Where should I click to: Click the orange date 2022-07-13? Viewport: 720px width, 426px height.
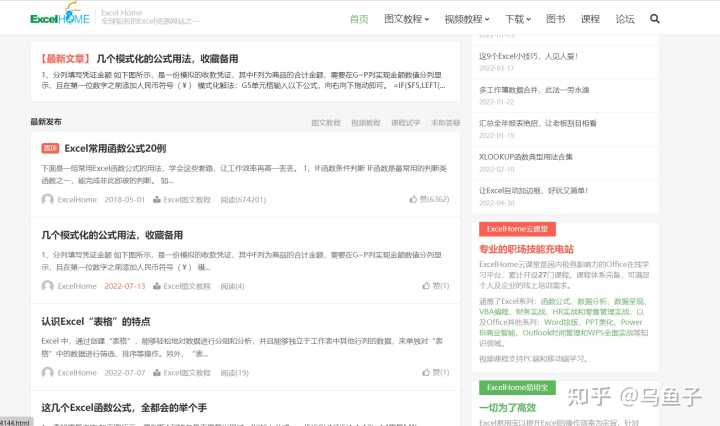124,286
